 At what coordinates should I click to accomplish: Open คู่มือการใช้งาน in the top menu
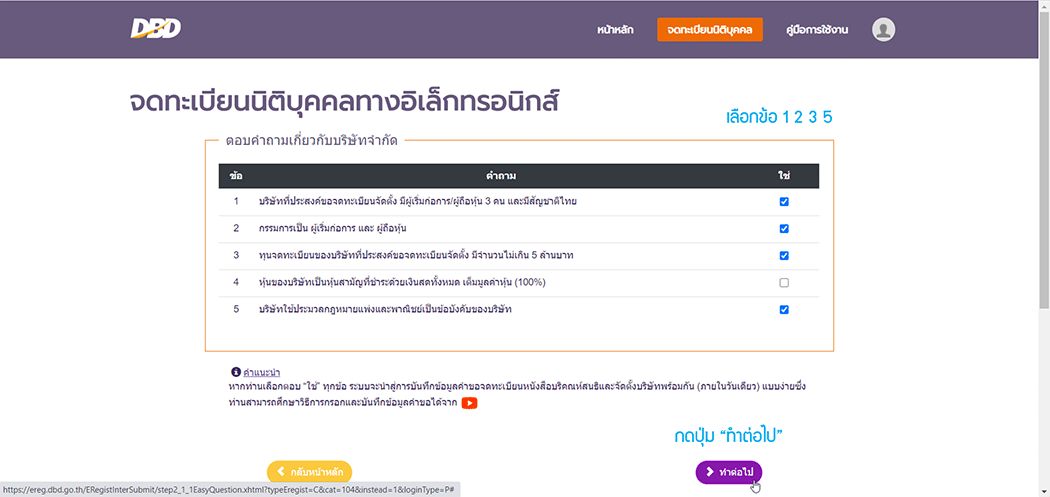tap(817, 30)
